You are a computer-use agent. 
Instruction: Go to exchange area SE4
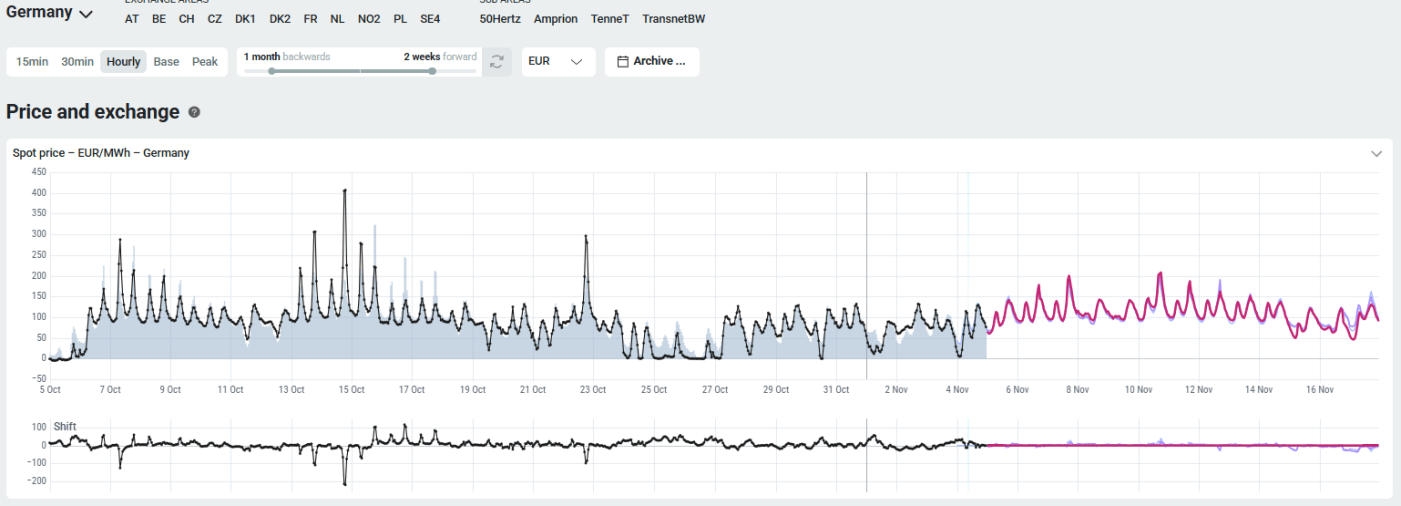coord(430,19)
